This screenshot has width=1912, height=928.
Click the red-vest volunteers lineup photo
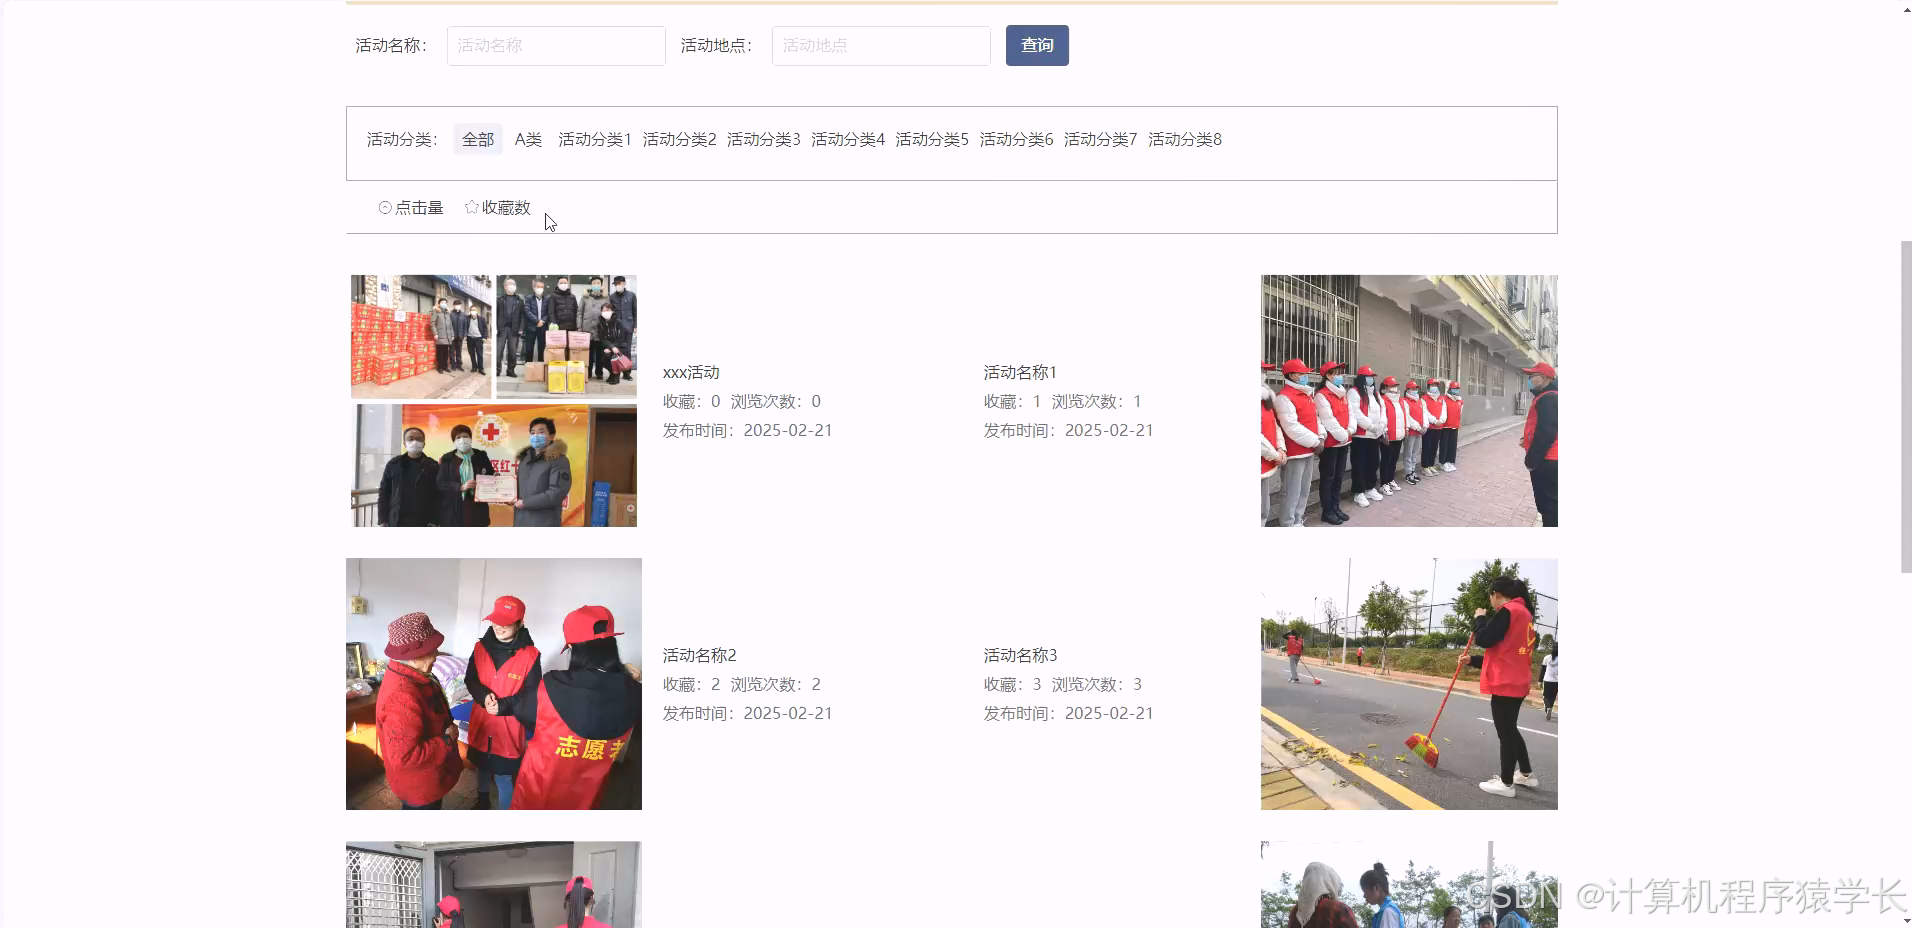click(1407, 400)
